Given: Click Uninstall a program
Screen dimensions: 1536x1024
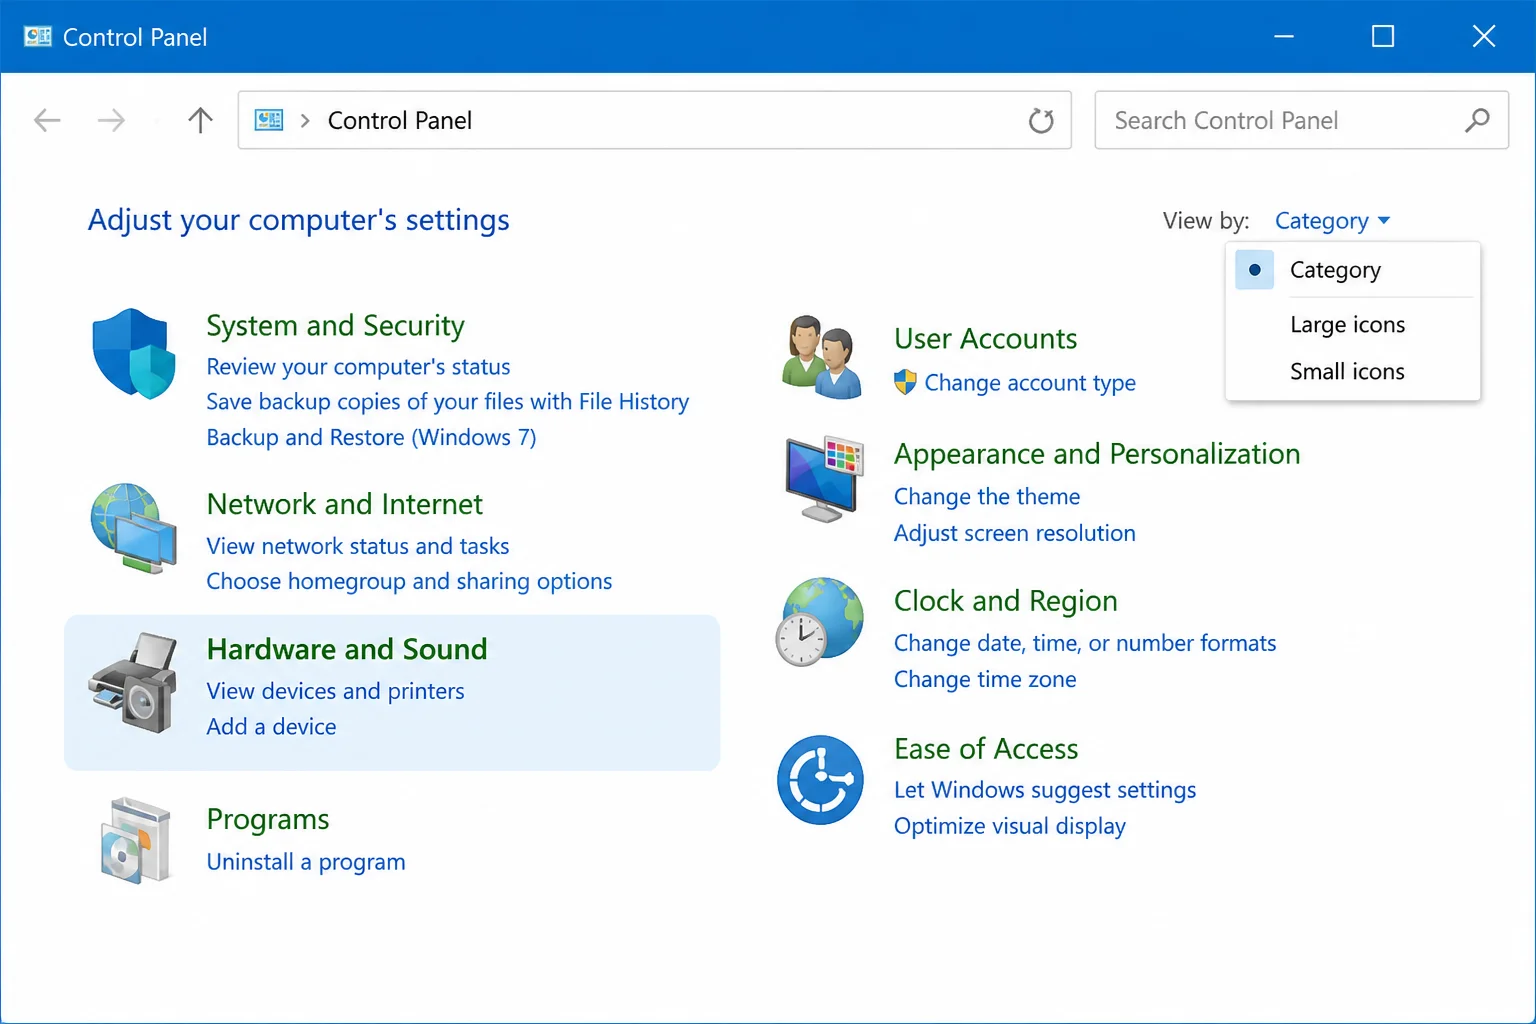Looking at the screenshot, I should [x=306, y=862].
